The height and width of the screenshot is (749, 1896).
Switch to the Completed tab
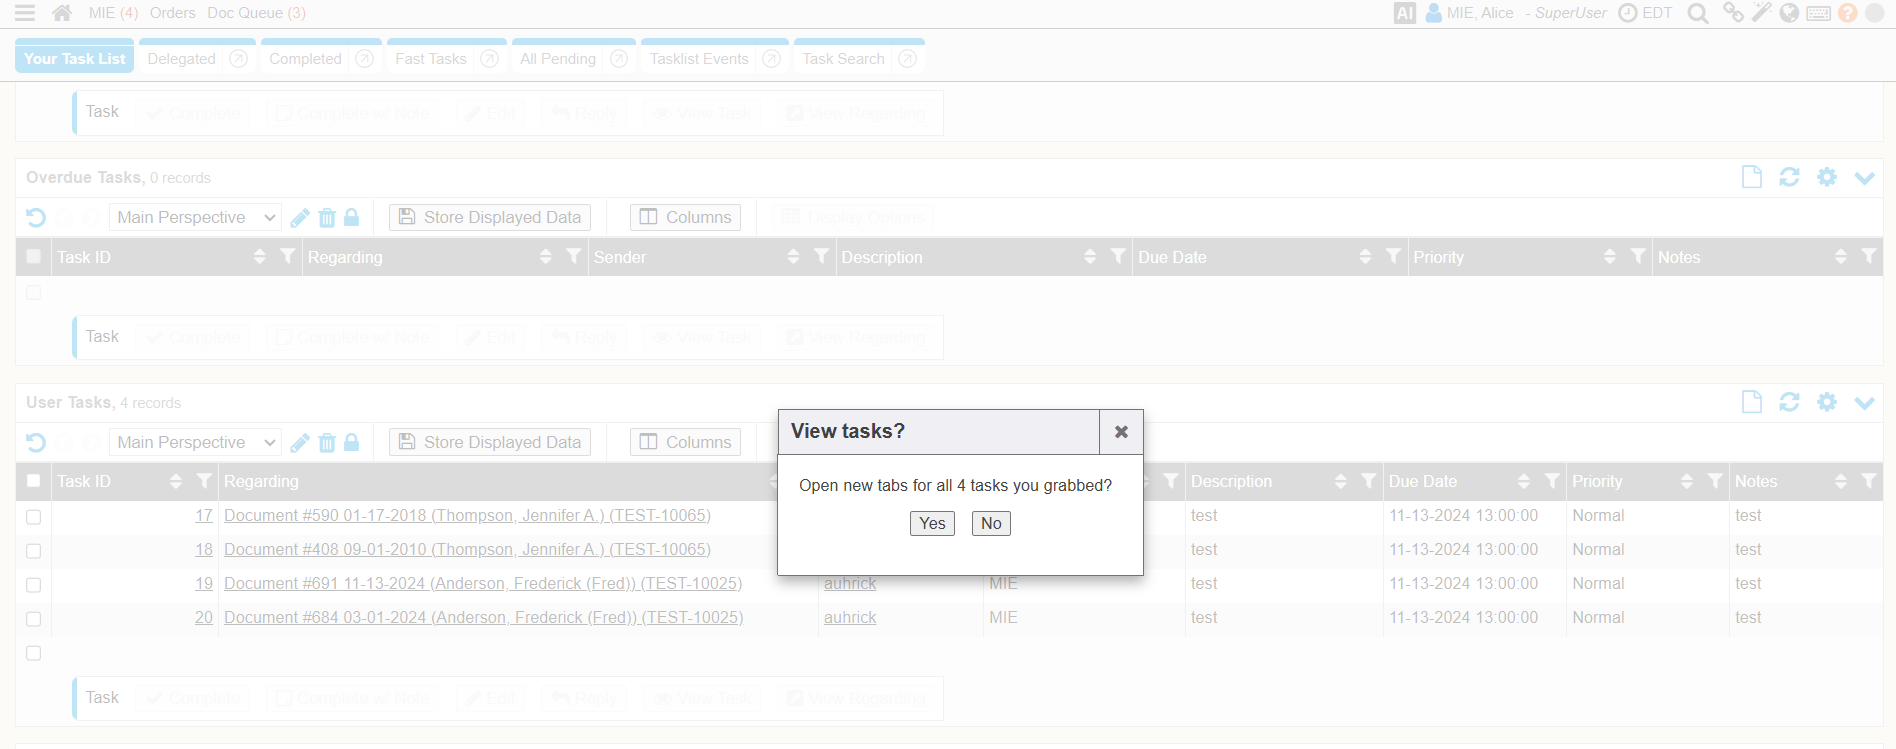305,59
